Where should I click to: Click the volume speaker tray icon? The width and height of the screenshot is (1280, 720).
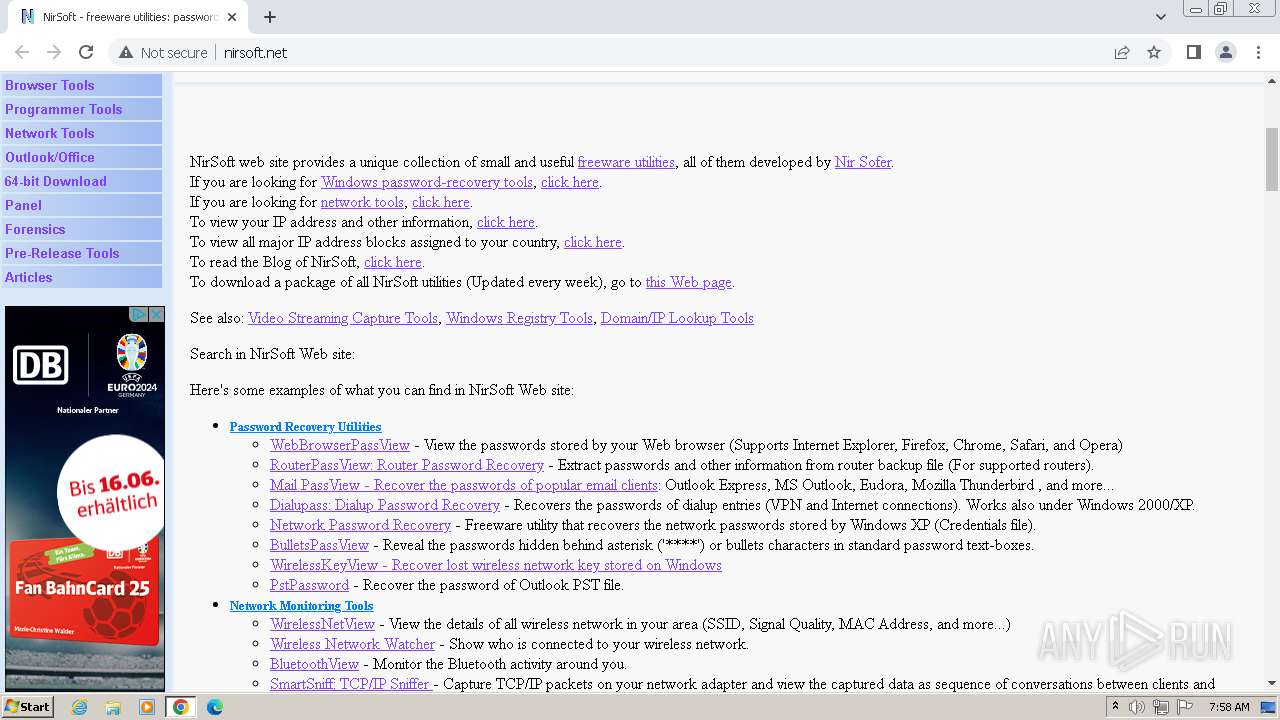point(1137,707)
